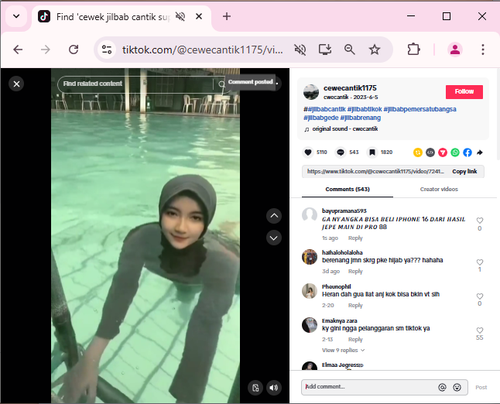The width and height of the screenshot is (500, 404).
Task: Switch to Creator videos tab
Action: point(439,189)
